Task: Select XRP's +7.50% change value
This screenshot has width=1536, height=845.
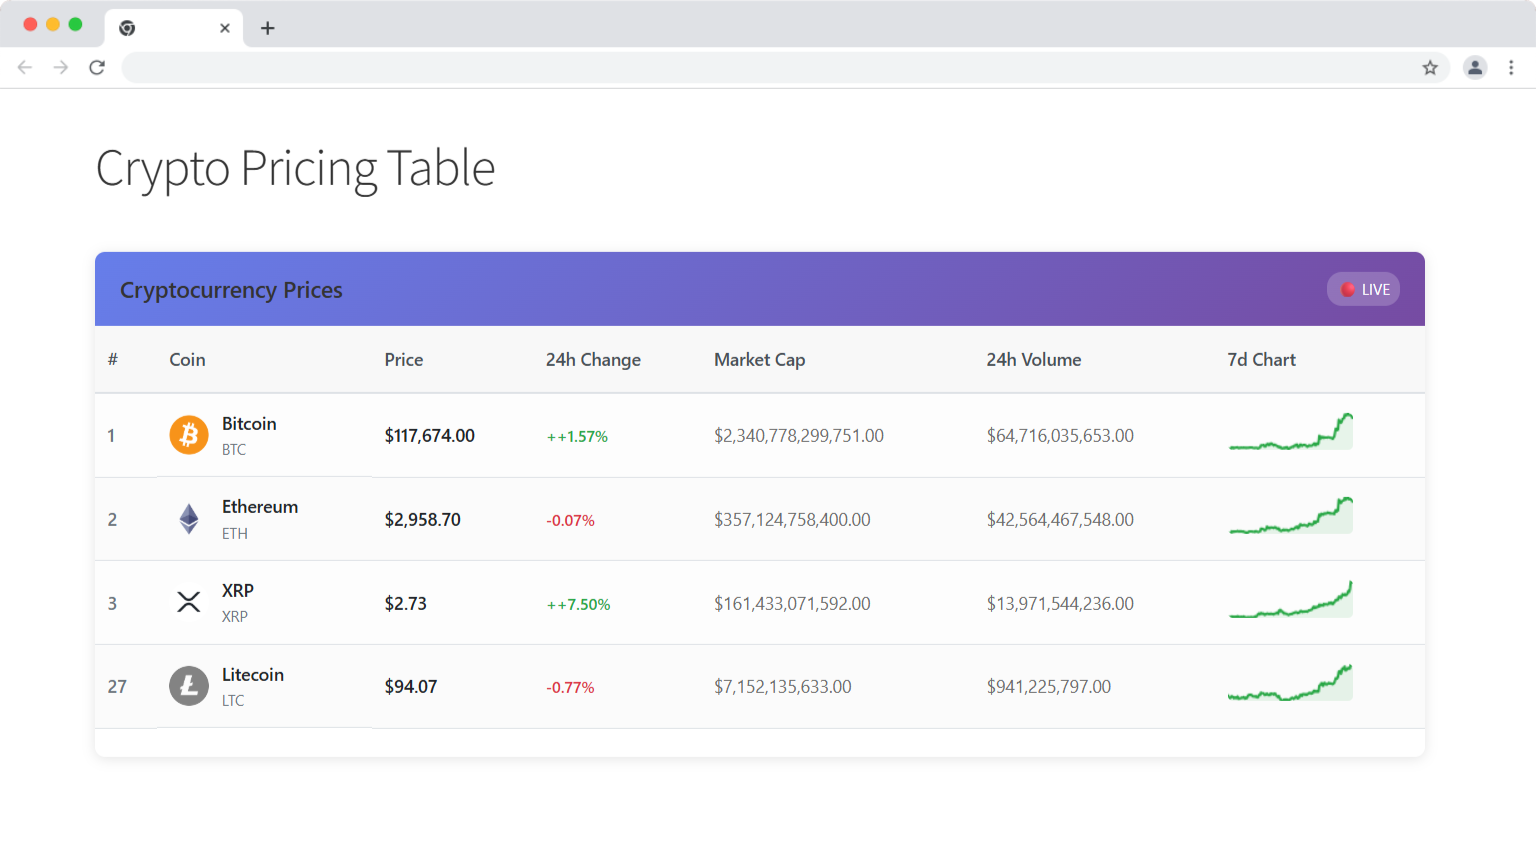Action: [x=579, y=603]
